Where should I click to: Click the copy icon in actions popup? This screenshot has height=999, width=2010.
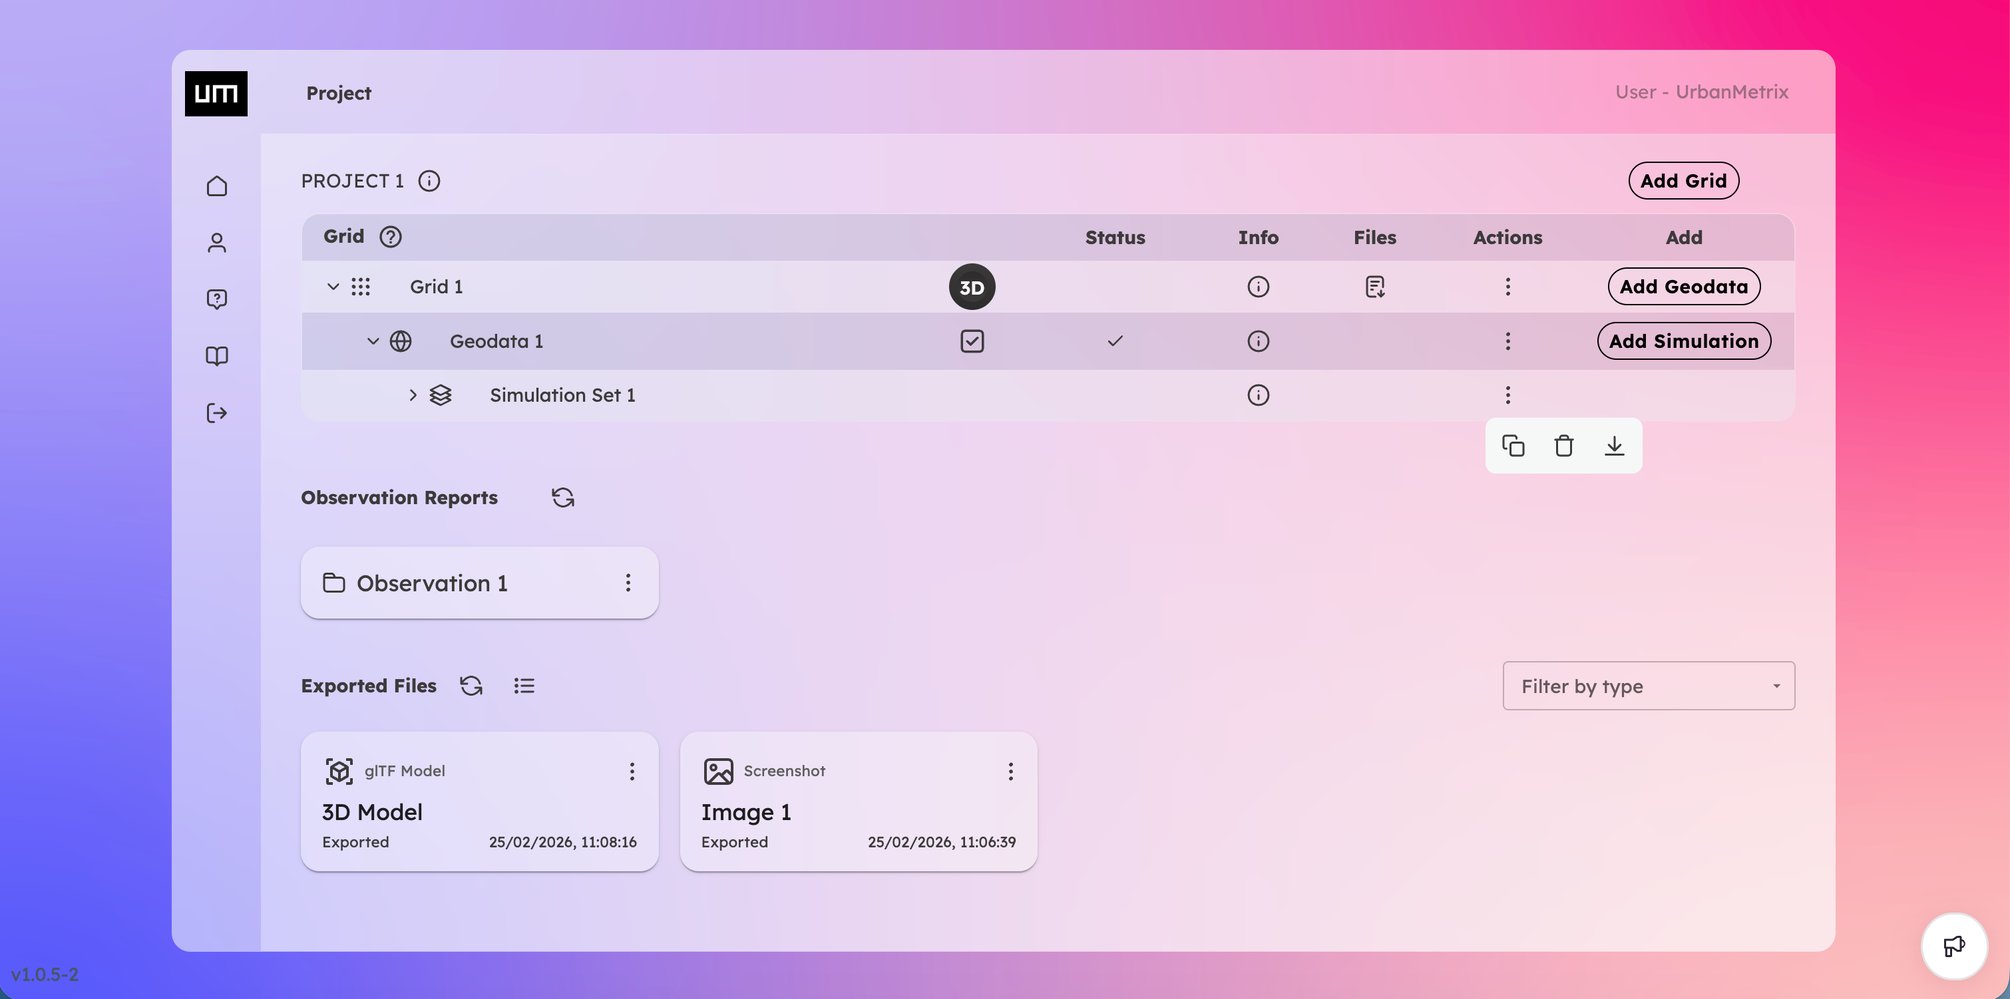[1513, 446]
